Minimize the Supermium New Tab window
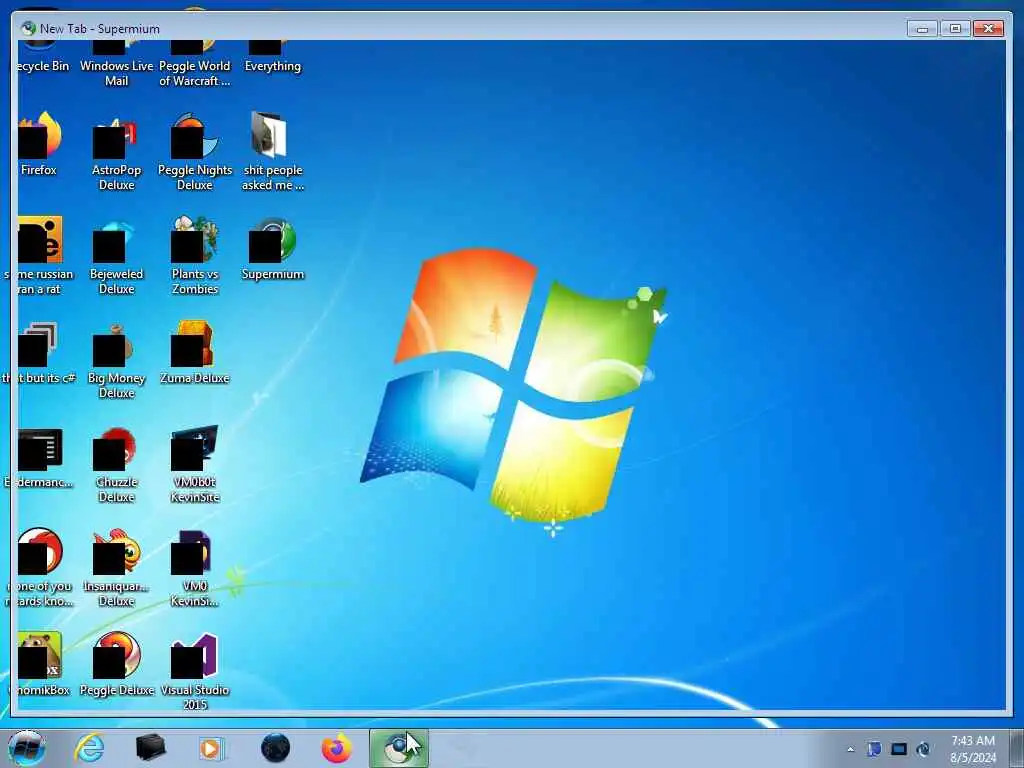 (922, 29)
